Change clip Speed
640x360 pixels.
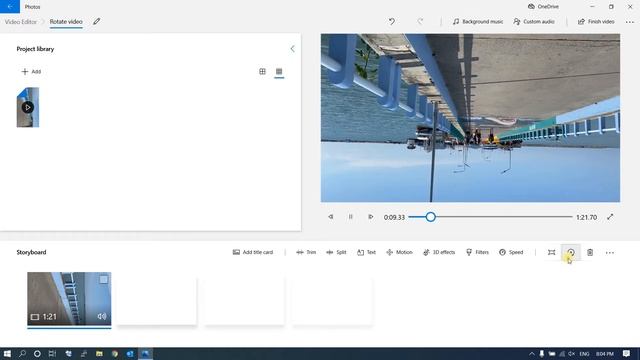[x=511, y=252]
